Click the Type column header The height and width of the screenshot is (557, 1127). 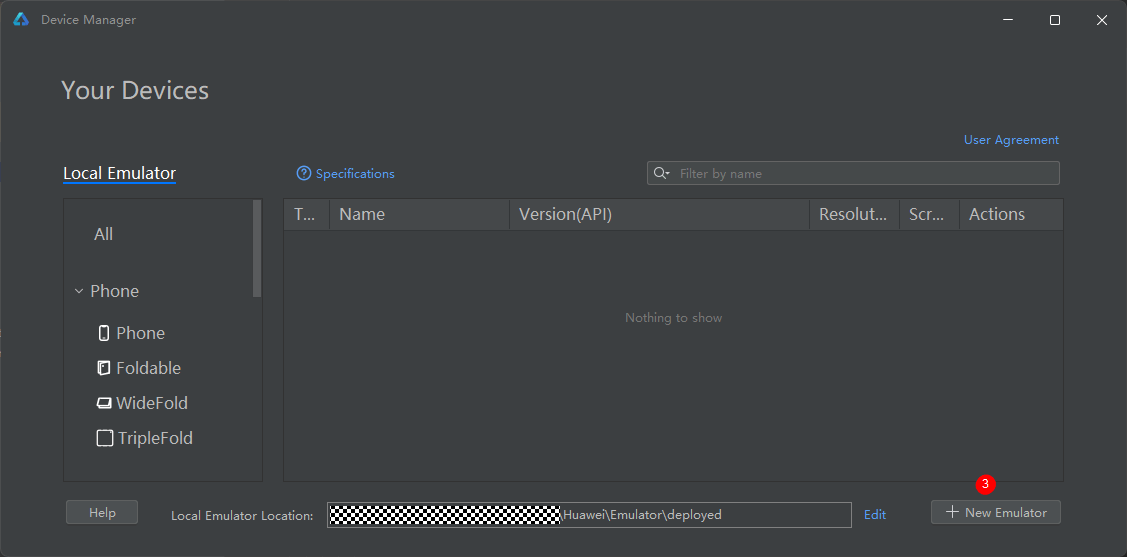(x=306, y=214)
